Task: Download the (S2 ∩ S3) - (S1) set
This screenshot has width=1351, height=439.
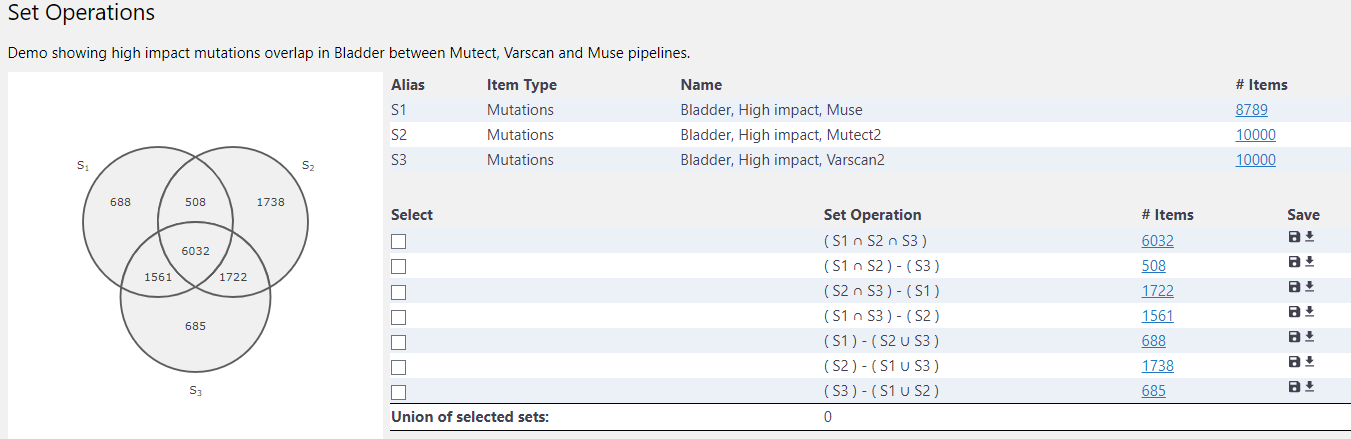Action: click(1309, 287)
